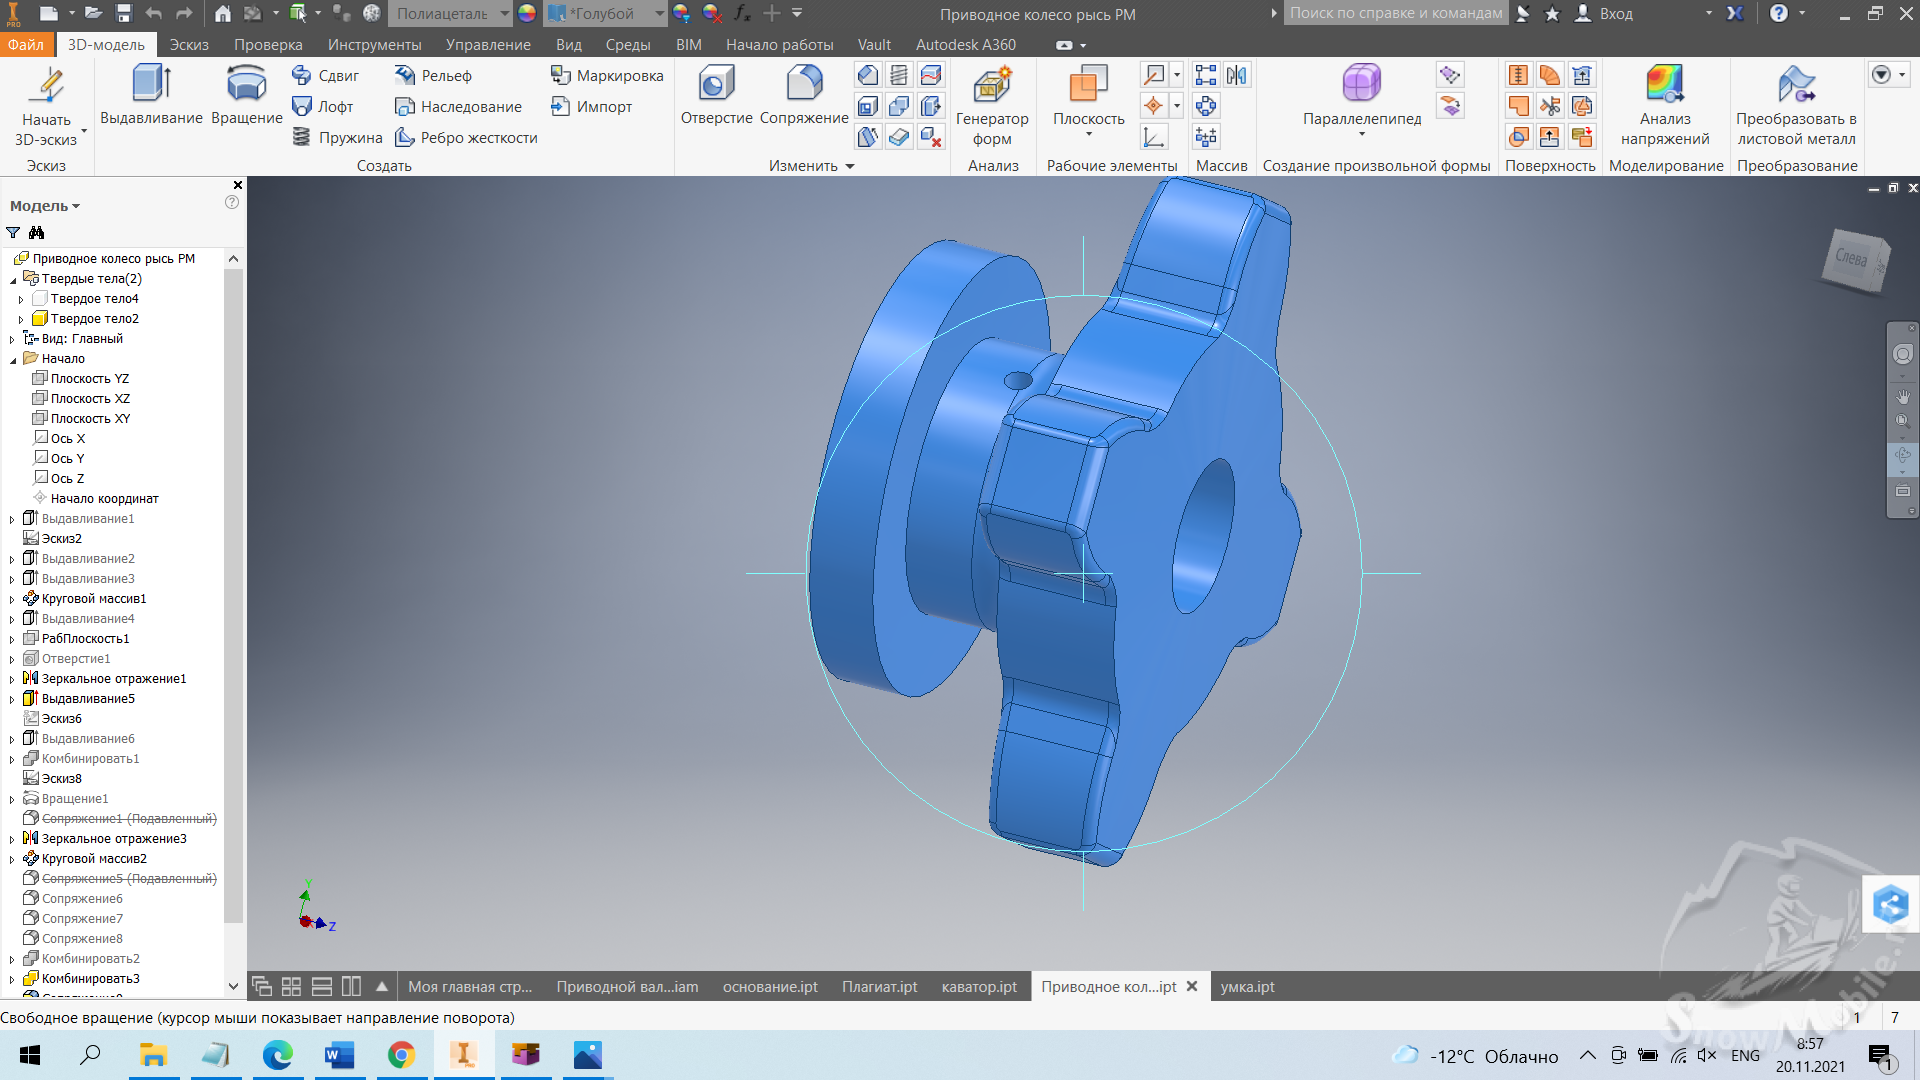Click the help search field
This screenshot has height=1080, width=1920.
coord(1396,13)
